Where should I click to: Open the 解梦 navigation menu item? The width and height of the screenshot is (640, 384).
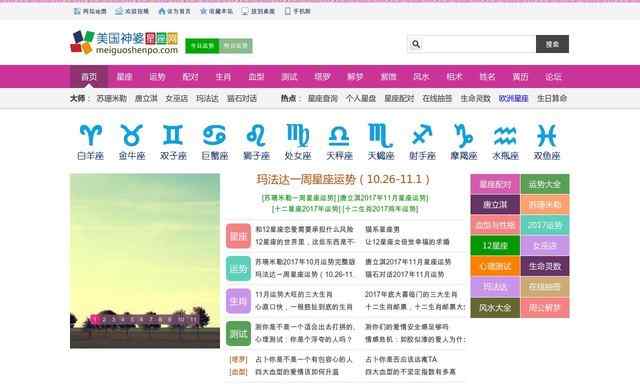point(355,77)
